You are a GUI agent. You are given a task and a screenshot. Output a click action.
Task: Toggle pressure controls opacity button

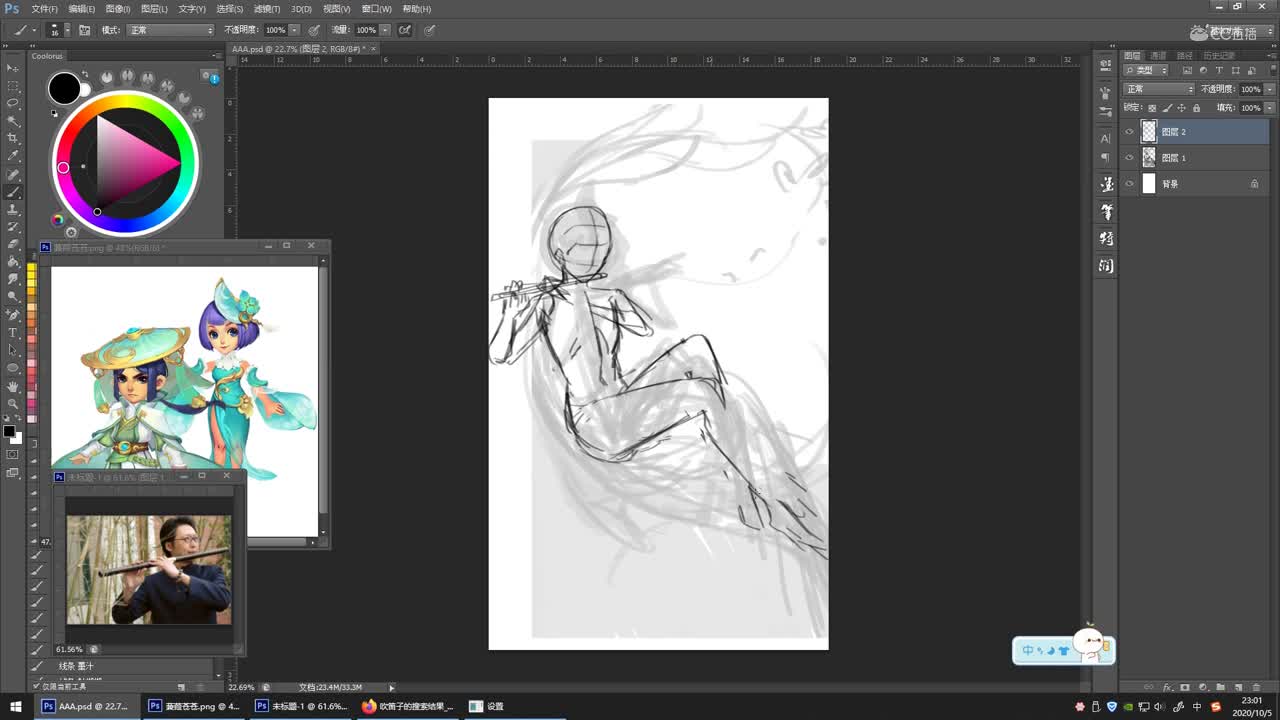(x=314, y=30)
